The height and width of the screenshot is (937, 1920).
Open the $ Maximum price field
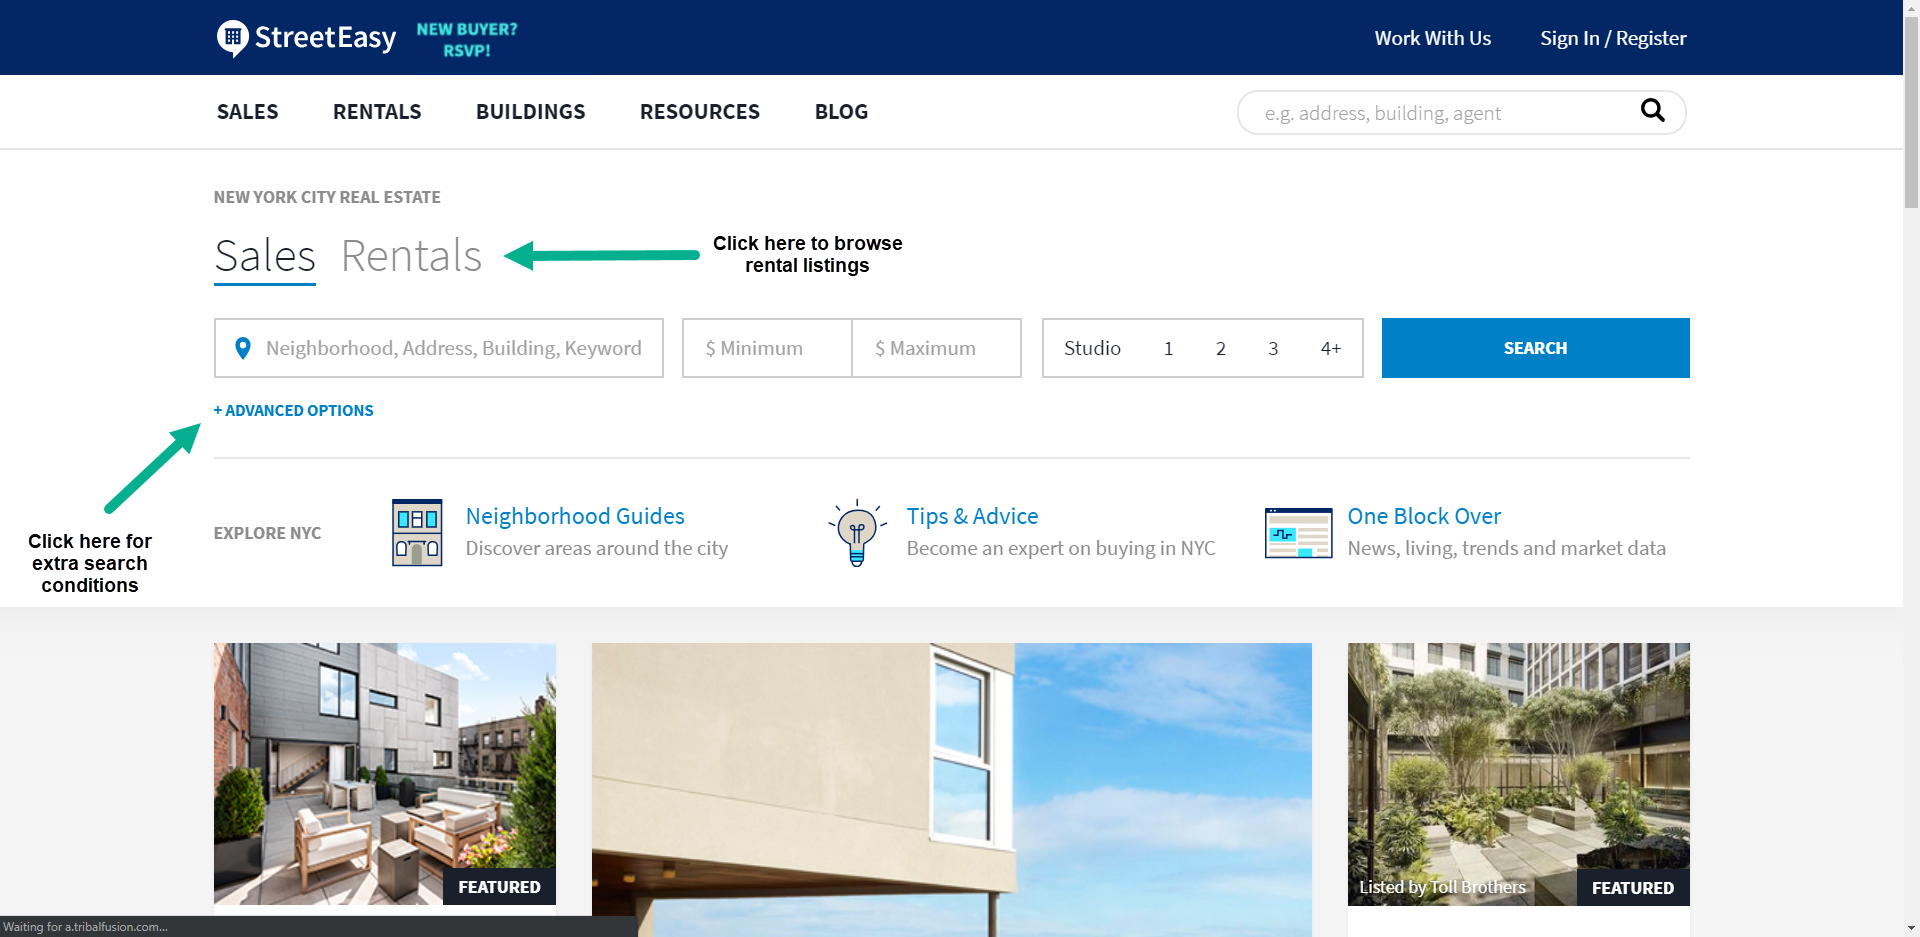[x=936, y=348]
